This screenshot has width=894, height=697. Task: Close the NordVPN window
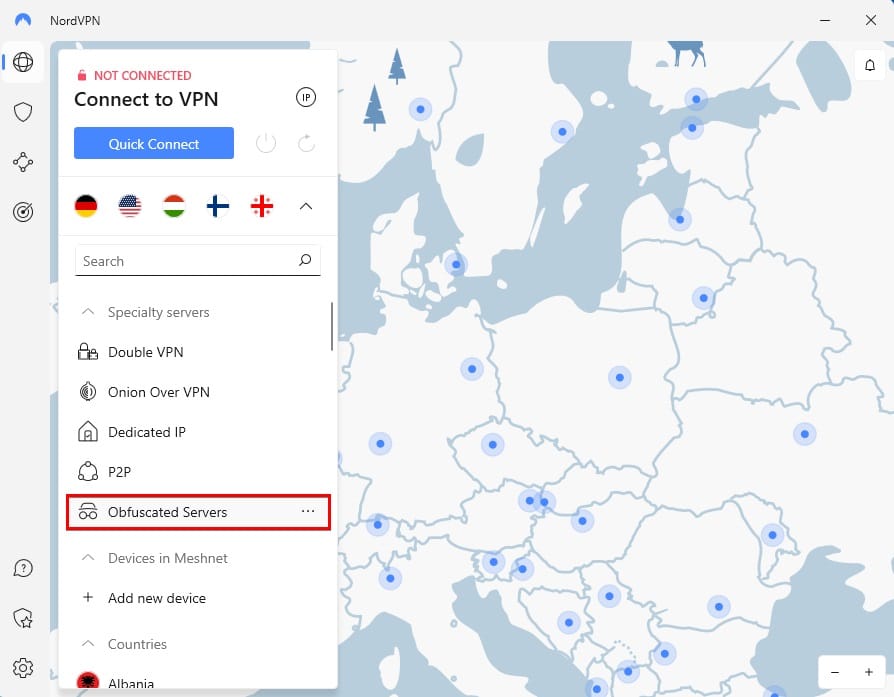click(x=871, y=20)
